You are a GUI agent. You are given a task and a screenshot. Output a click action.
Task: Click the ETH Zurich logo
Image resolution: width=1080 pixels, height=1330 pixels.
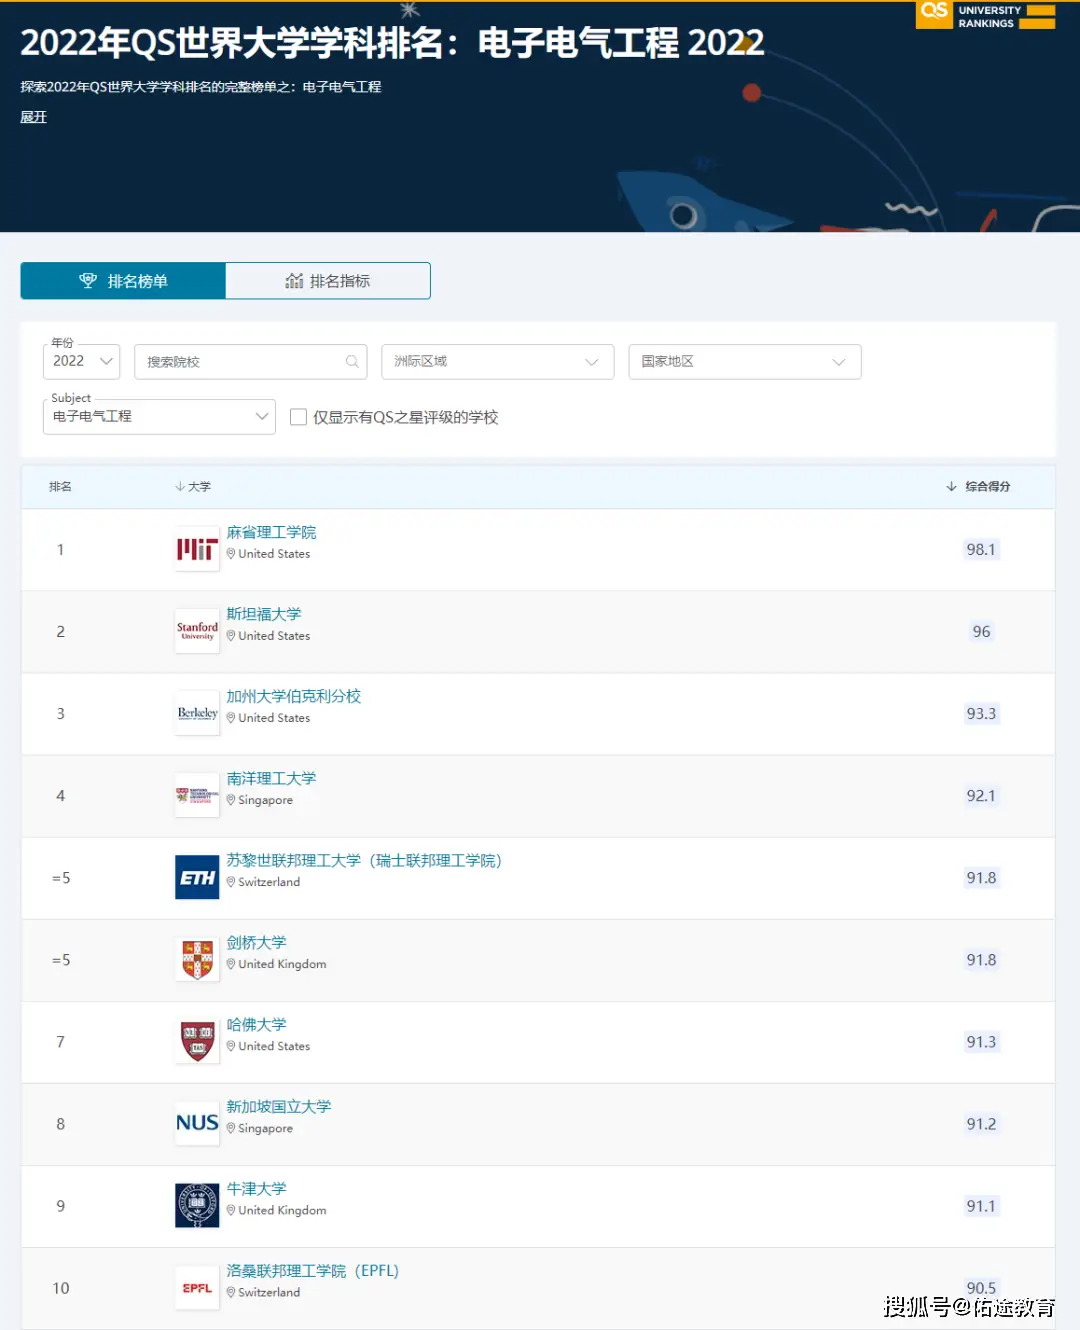coord(197,877)
